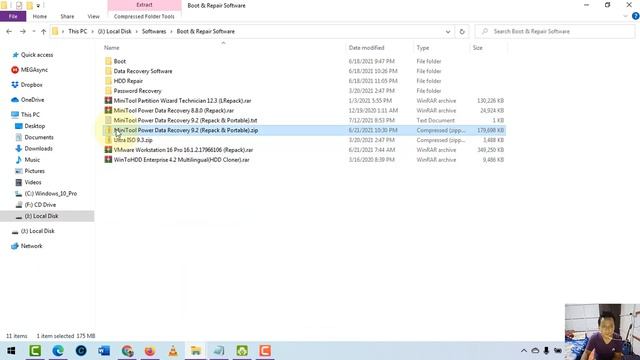Sort by the Type column header
Image resolution: width=640 pixels, height=360 pixels.
[423, 48]
